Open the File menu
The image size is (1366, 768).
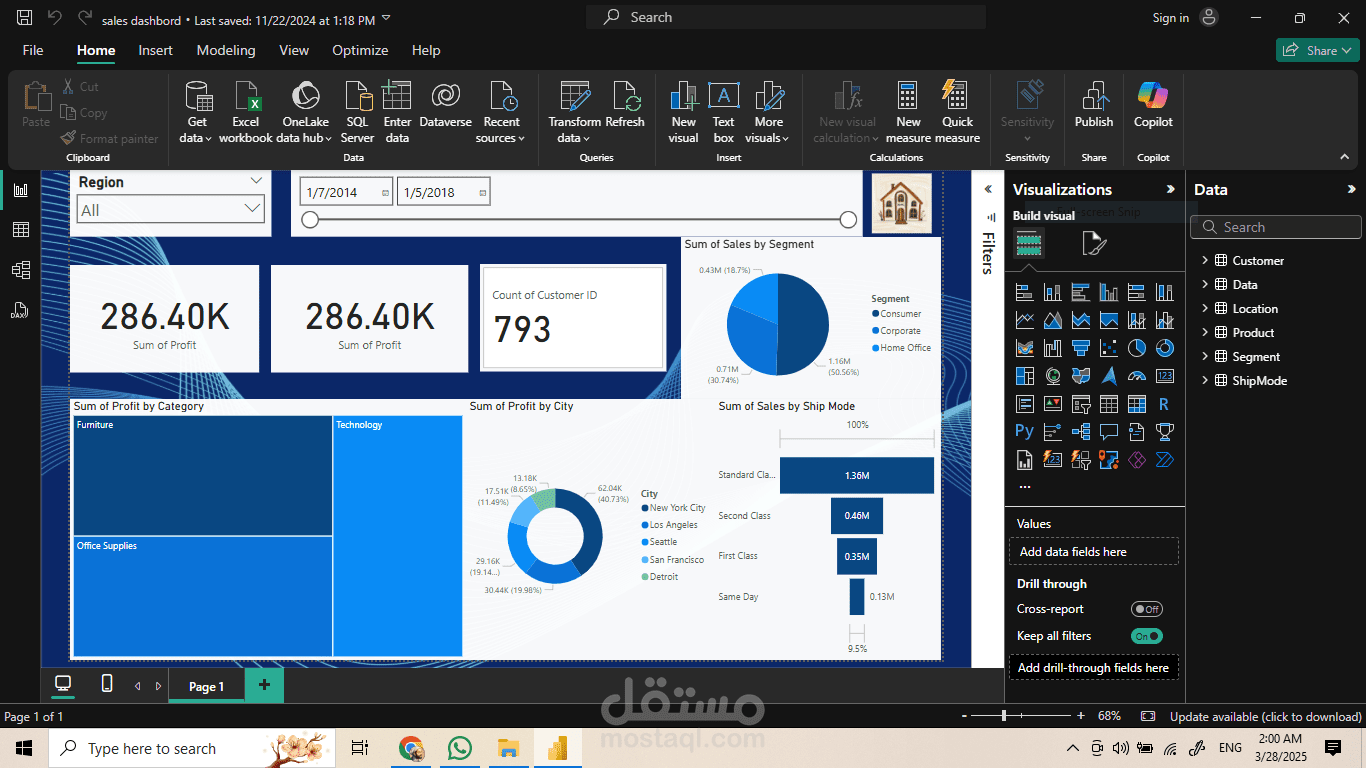pos(33,50)
